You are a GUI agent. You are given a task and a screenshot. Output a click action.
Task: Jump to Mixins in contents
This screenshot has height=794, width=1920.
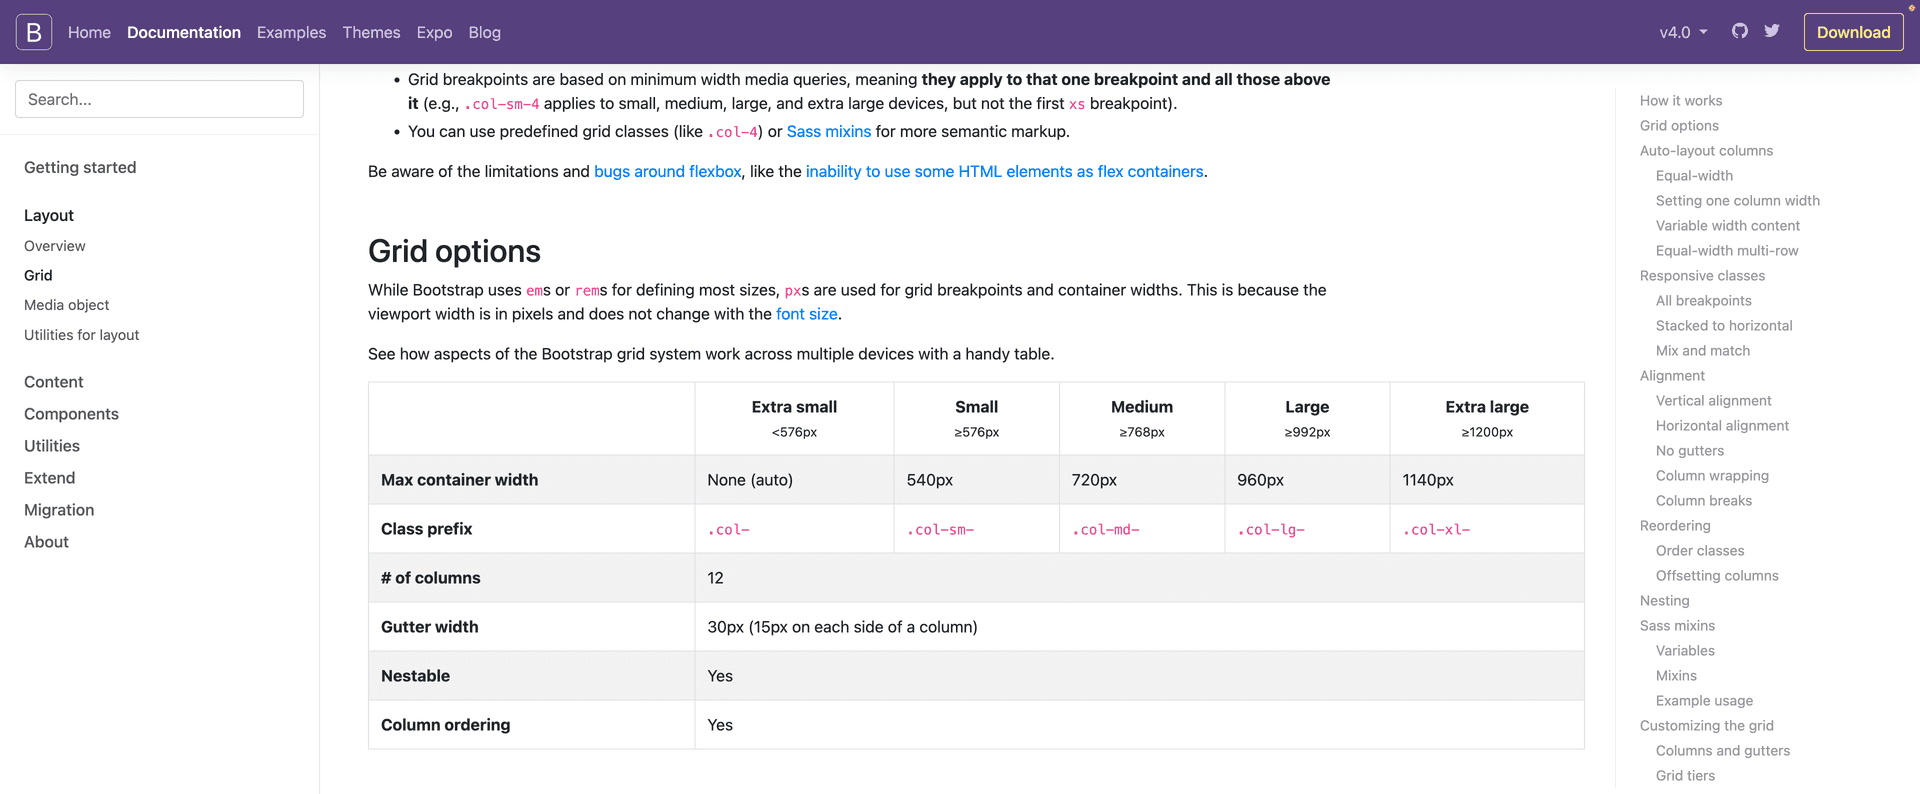pyautogui.click(x=1676, y=676)
